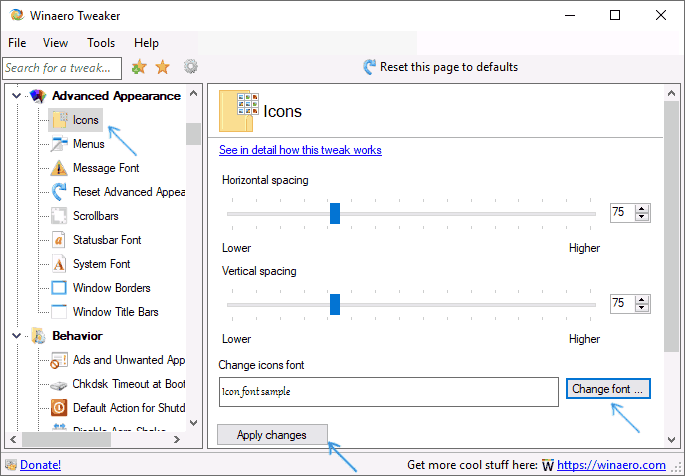This screenshot has height=476, width=685.
Task: Click the Behavior category icon
Action: pos(39,336)
